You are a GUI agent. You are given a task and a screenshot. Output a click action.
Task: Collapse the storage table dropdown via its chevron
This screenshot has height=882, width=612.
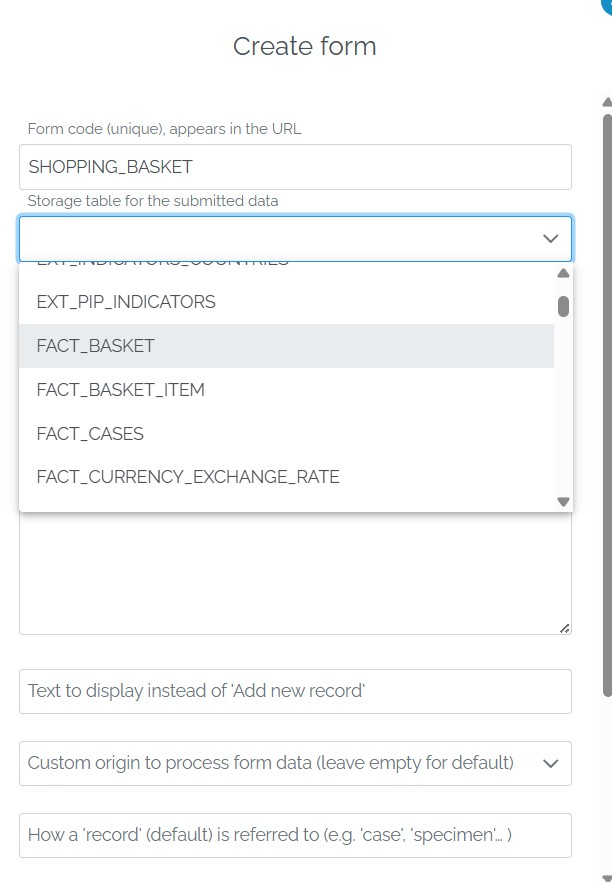click(549, 239)
